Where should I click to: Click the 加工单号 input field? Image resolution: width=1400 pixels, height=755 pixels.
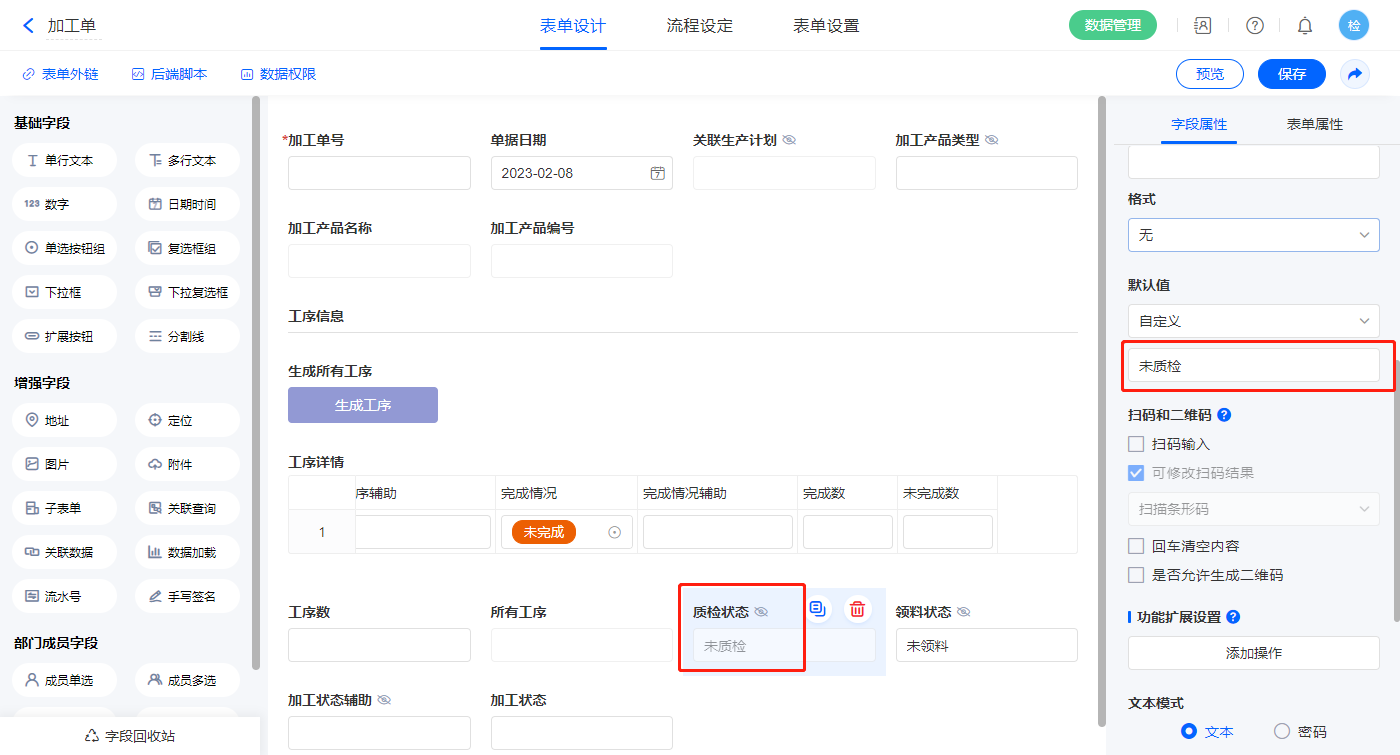click(379, 173)
